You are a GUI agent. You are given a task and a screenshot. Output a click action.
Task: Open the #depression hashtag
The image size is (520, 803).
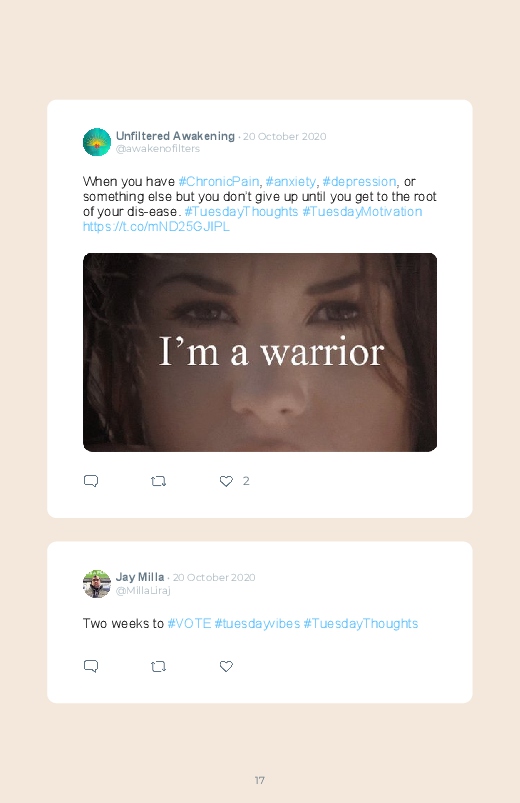coord(359,181)
